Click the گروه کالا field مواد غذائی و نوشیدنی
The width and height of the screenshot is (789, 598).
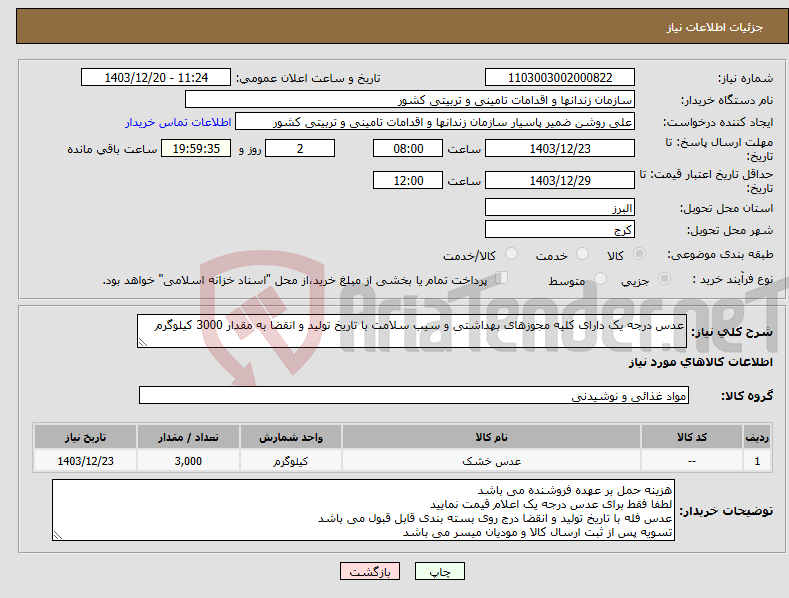414,395
